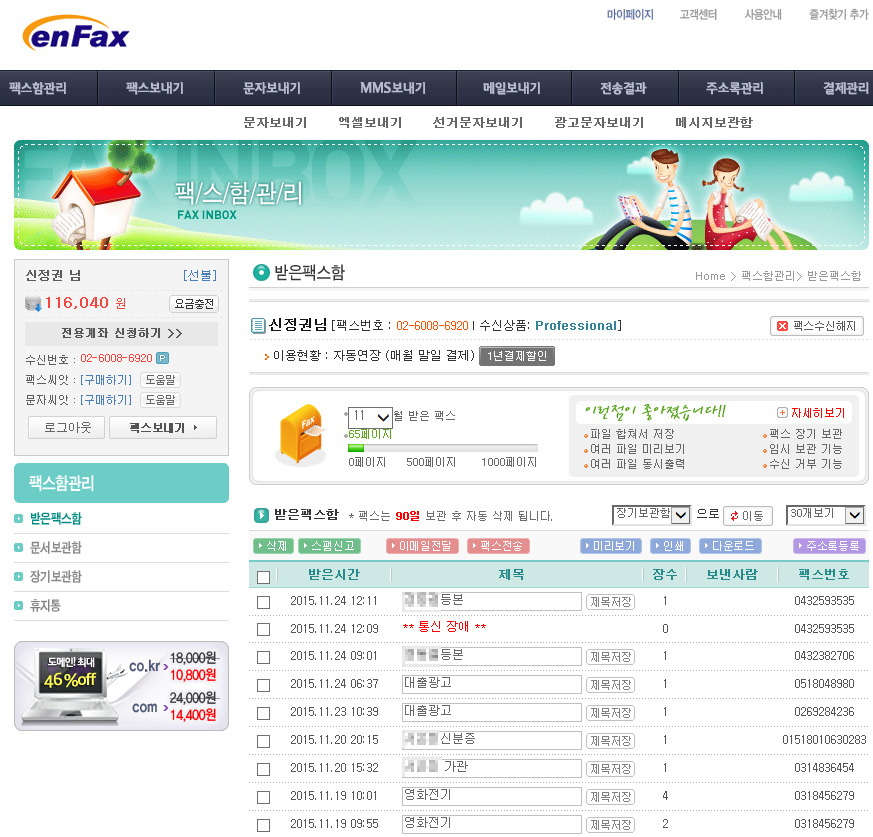
Task: Click the 미리보기 preview button
Action: pyautogui.click(x=611, y=546)
